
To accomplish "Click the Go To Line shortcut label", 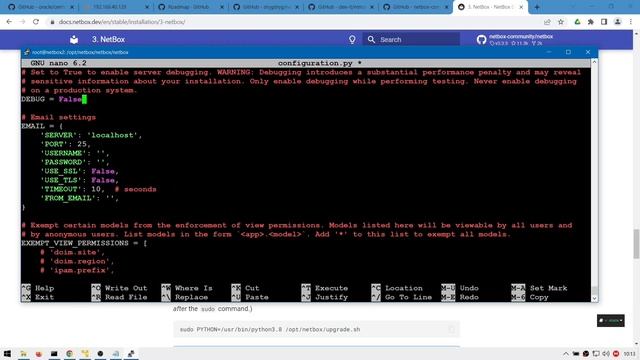I will tap(408, 297).
